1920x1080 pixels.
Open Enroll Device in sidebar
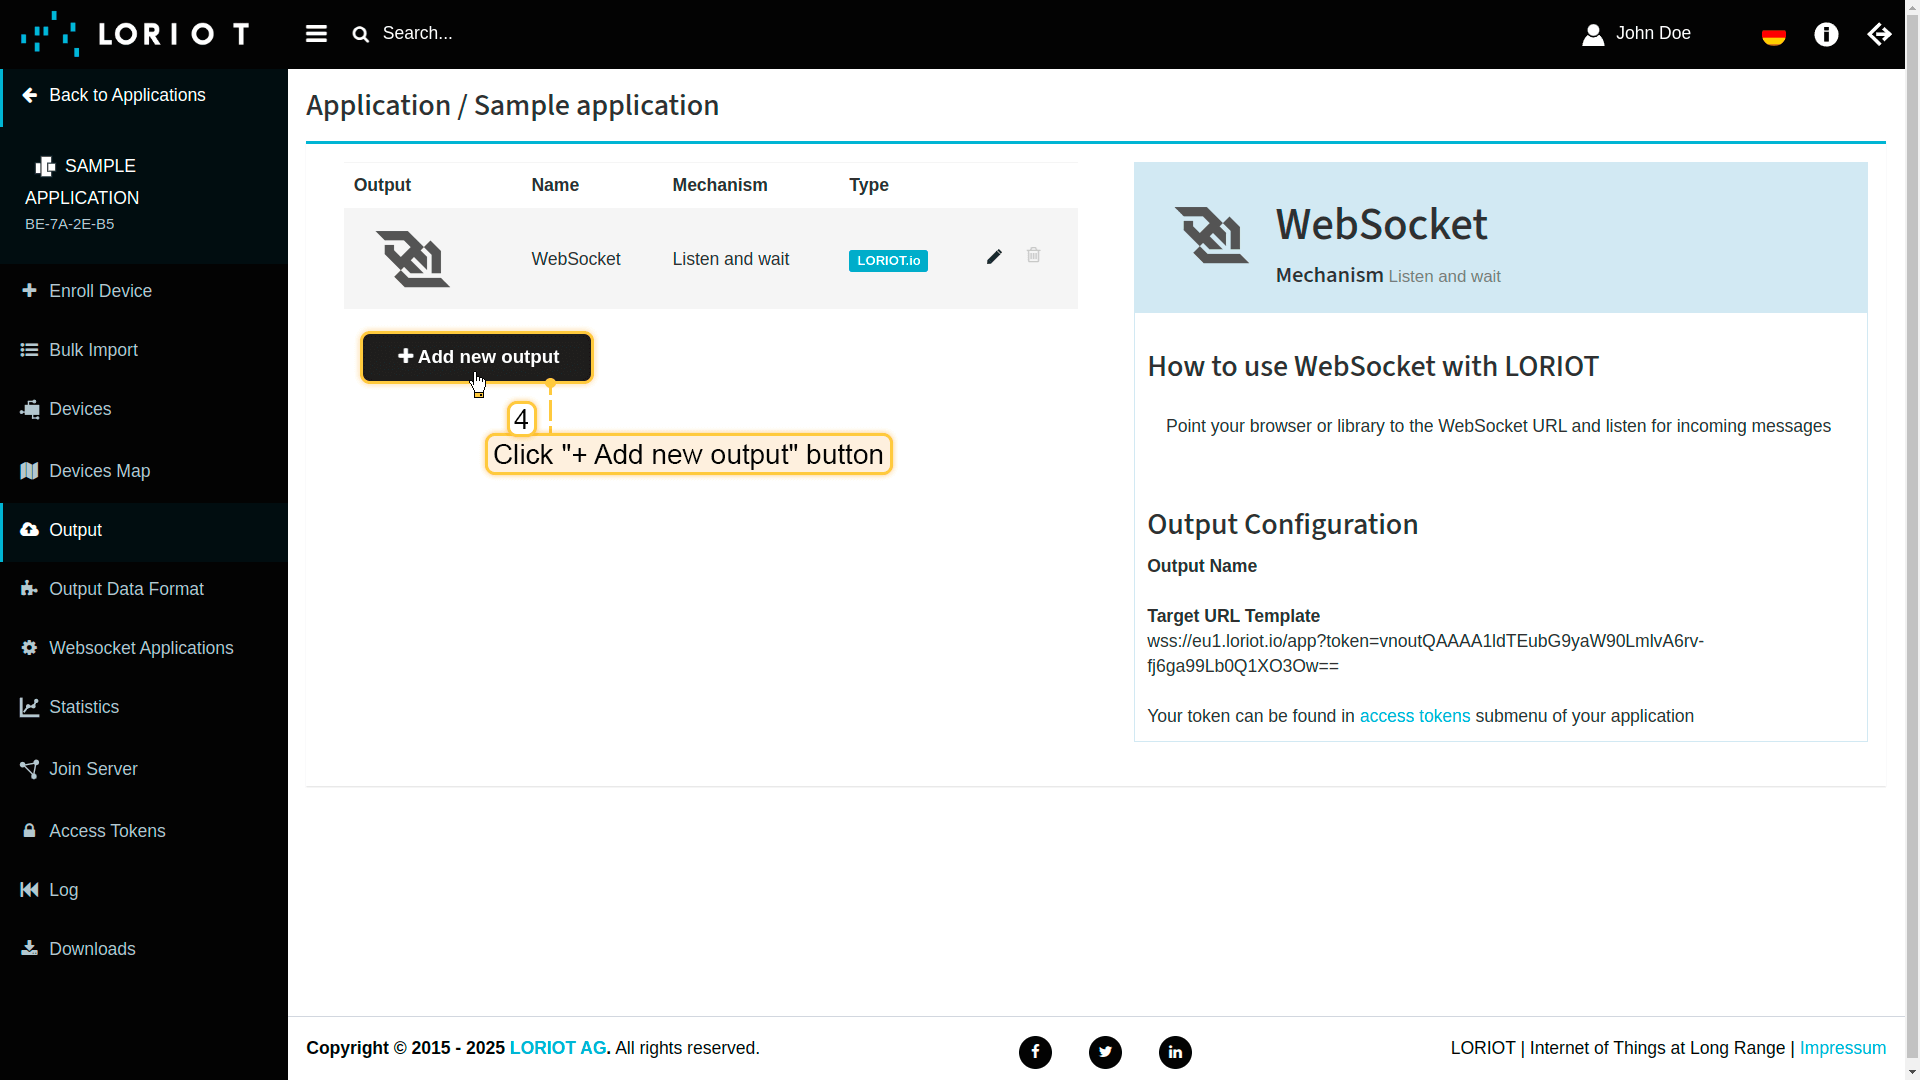pyautogui.click(x=100, y=291)
